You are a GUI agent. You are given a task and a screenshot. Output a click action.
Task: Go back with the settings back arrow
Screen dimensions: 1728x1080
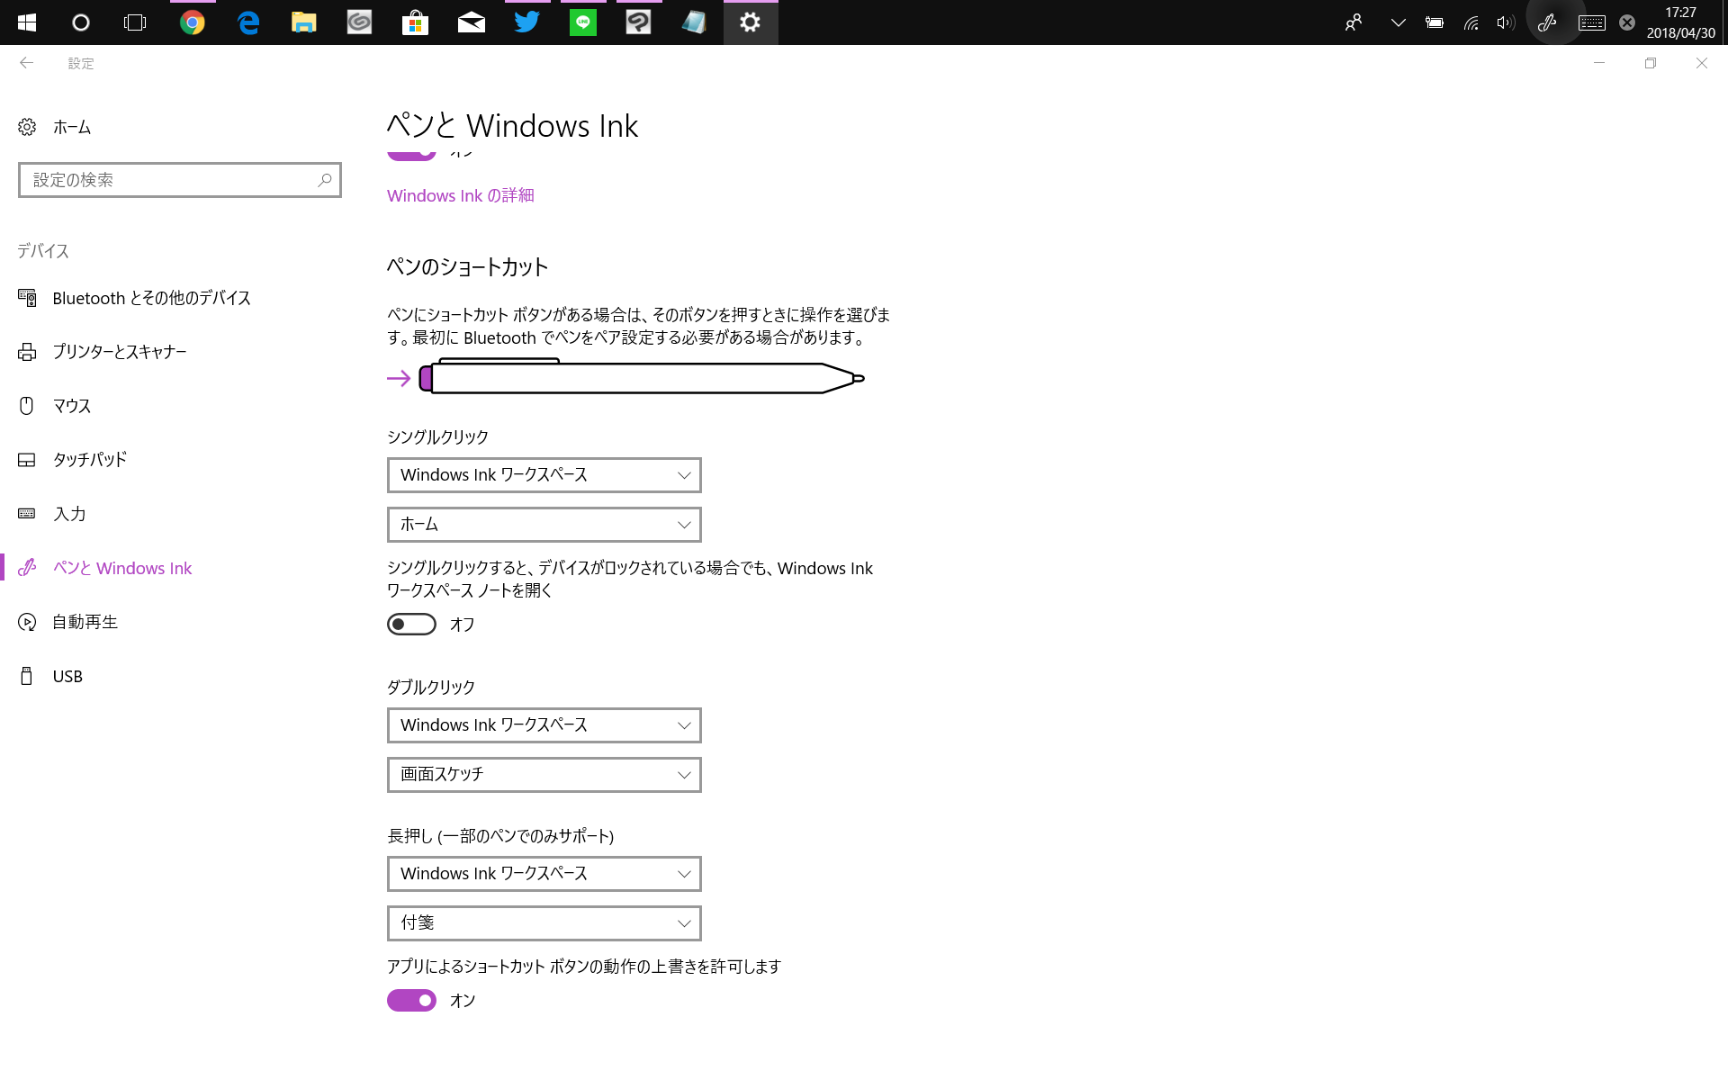click(x=27, y=63)
